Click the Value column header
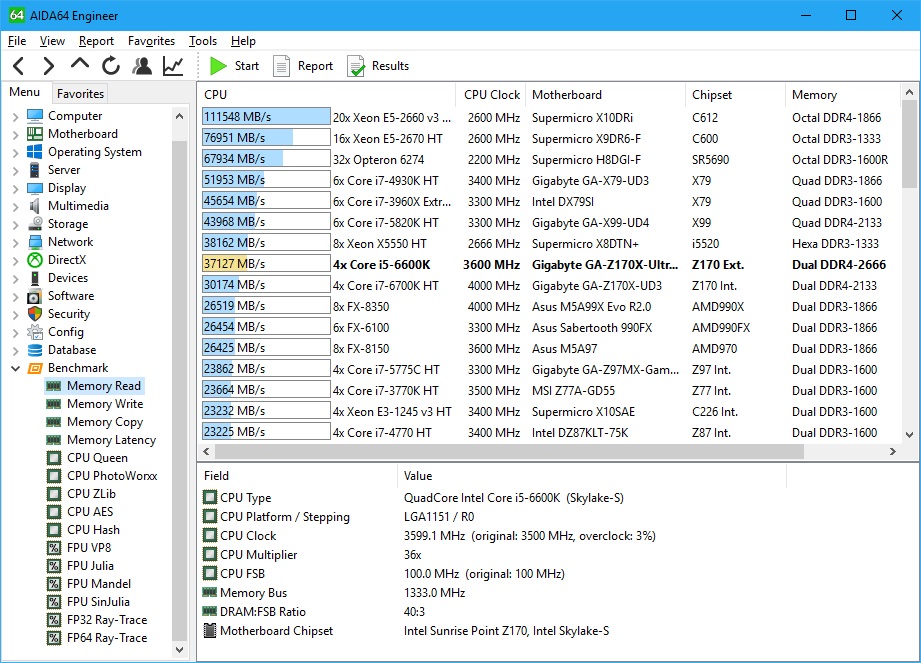This screenshot has width=921, height=663. coord(592,476)
